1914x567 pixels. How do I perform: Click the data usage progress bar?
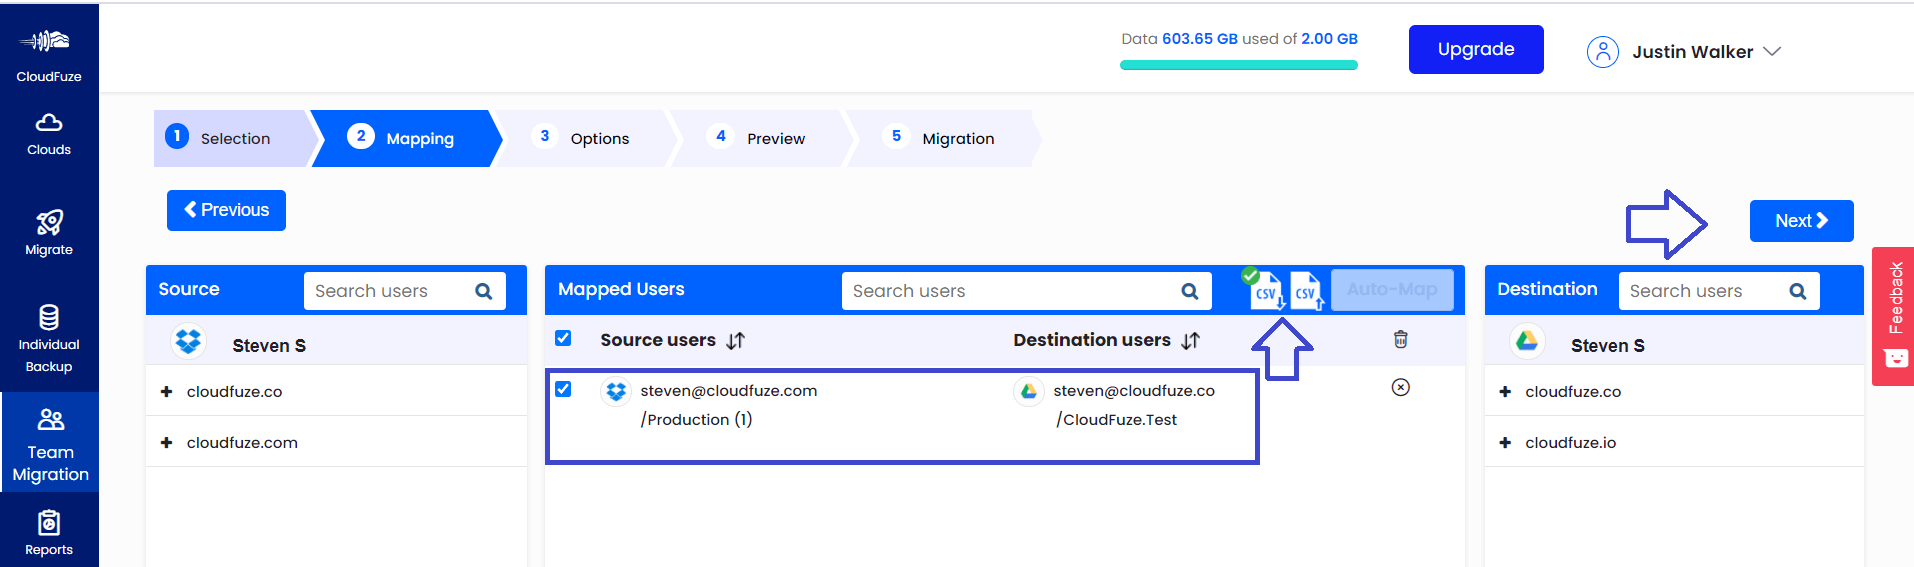1239,65
